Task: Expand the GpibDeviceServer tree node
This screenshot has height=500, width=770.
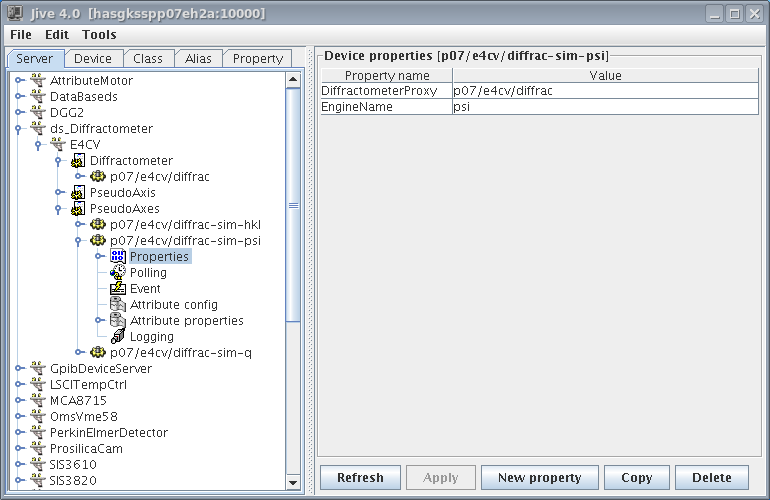Action: click(x=19, y=368)
